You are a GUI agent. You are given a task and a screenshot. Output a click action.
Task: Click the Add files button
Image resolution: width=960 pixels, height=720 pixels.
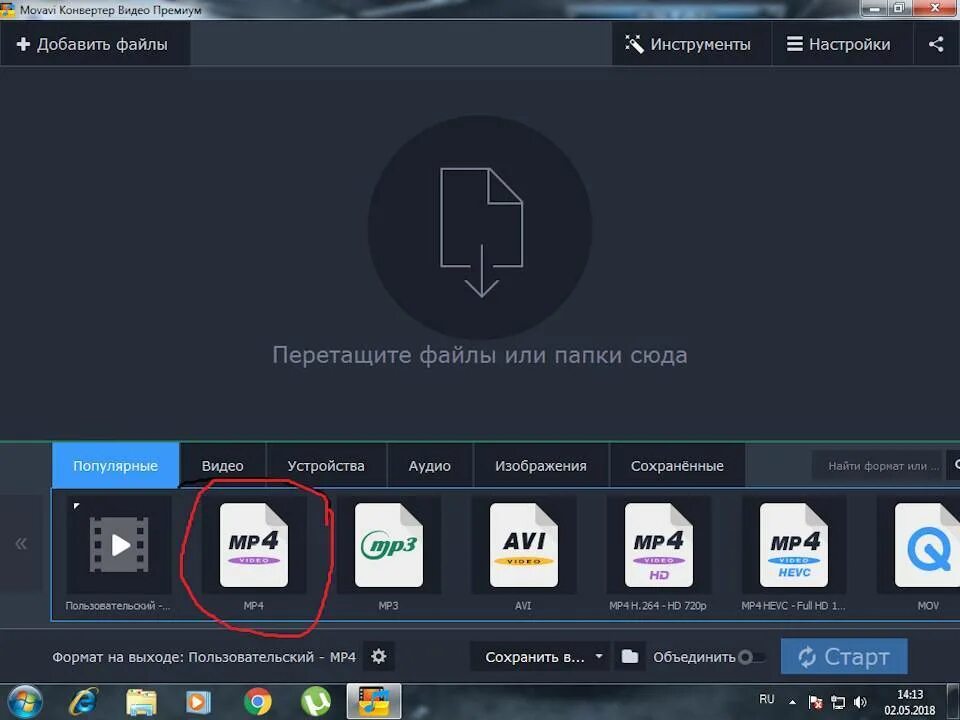(93, 44)
